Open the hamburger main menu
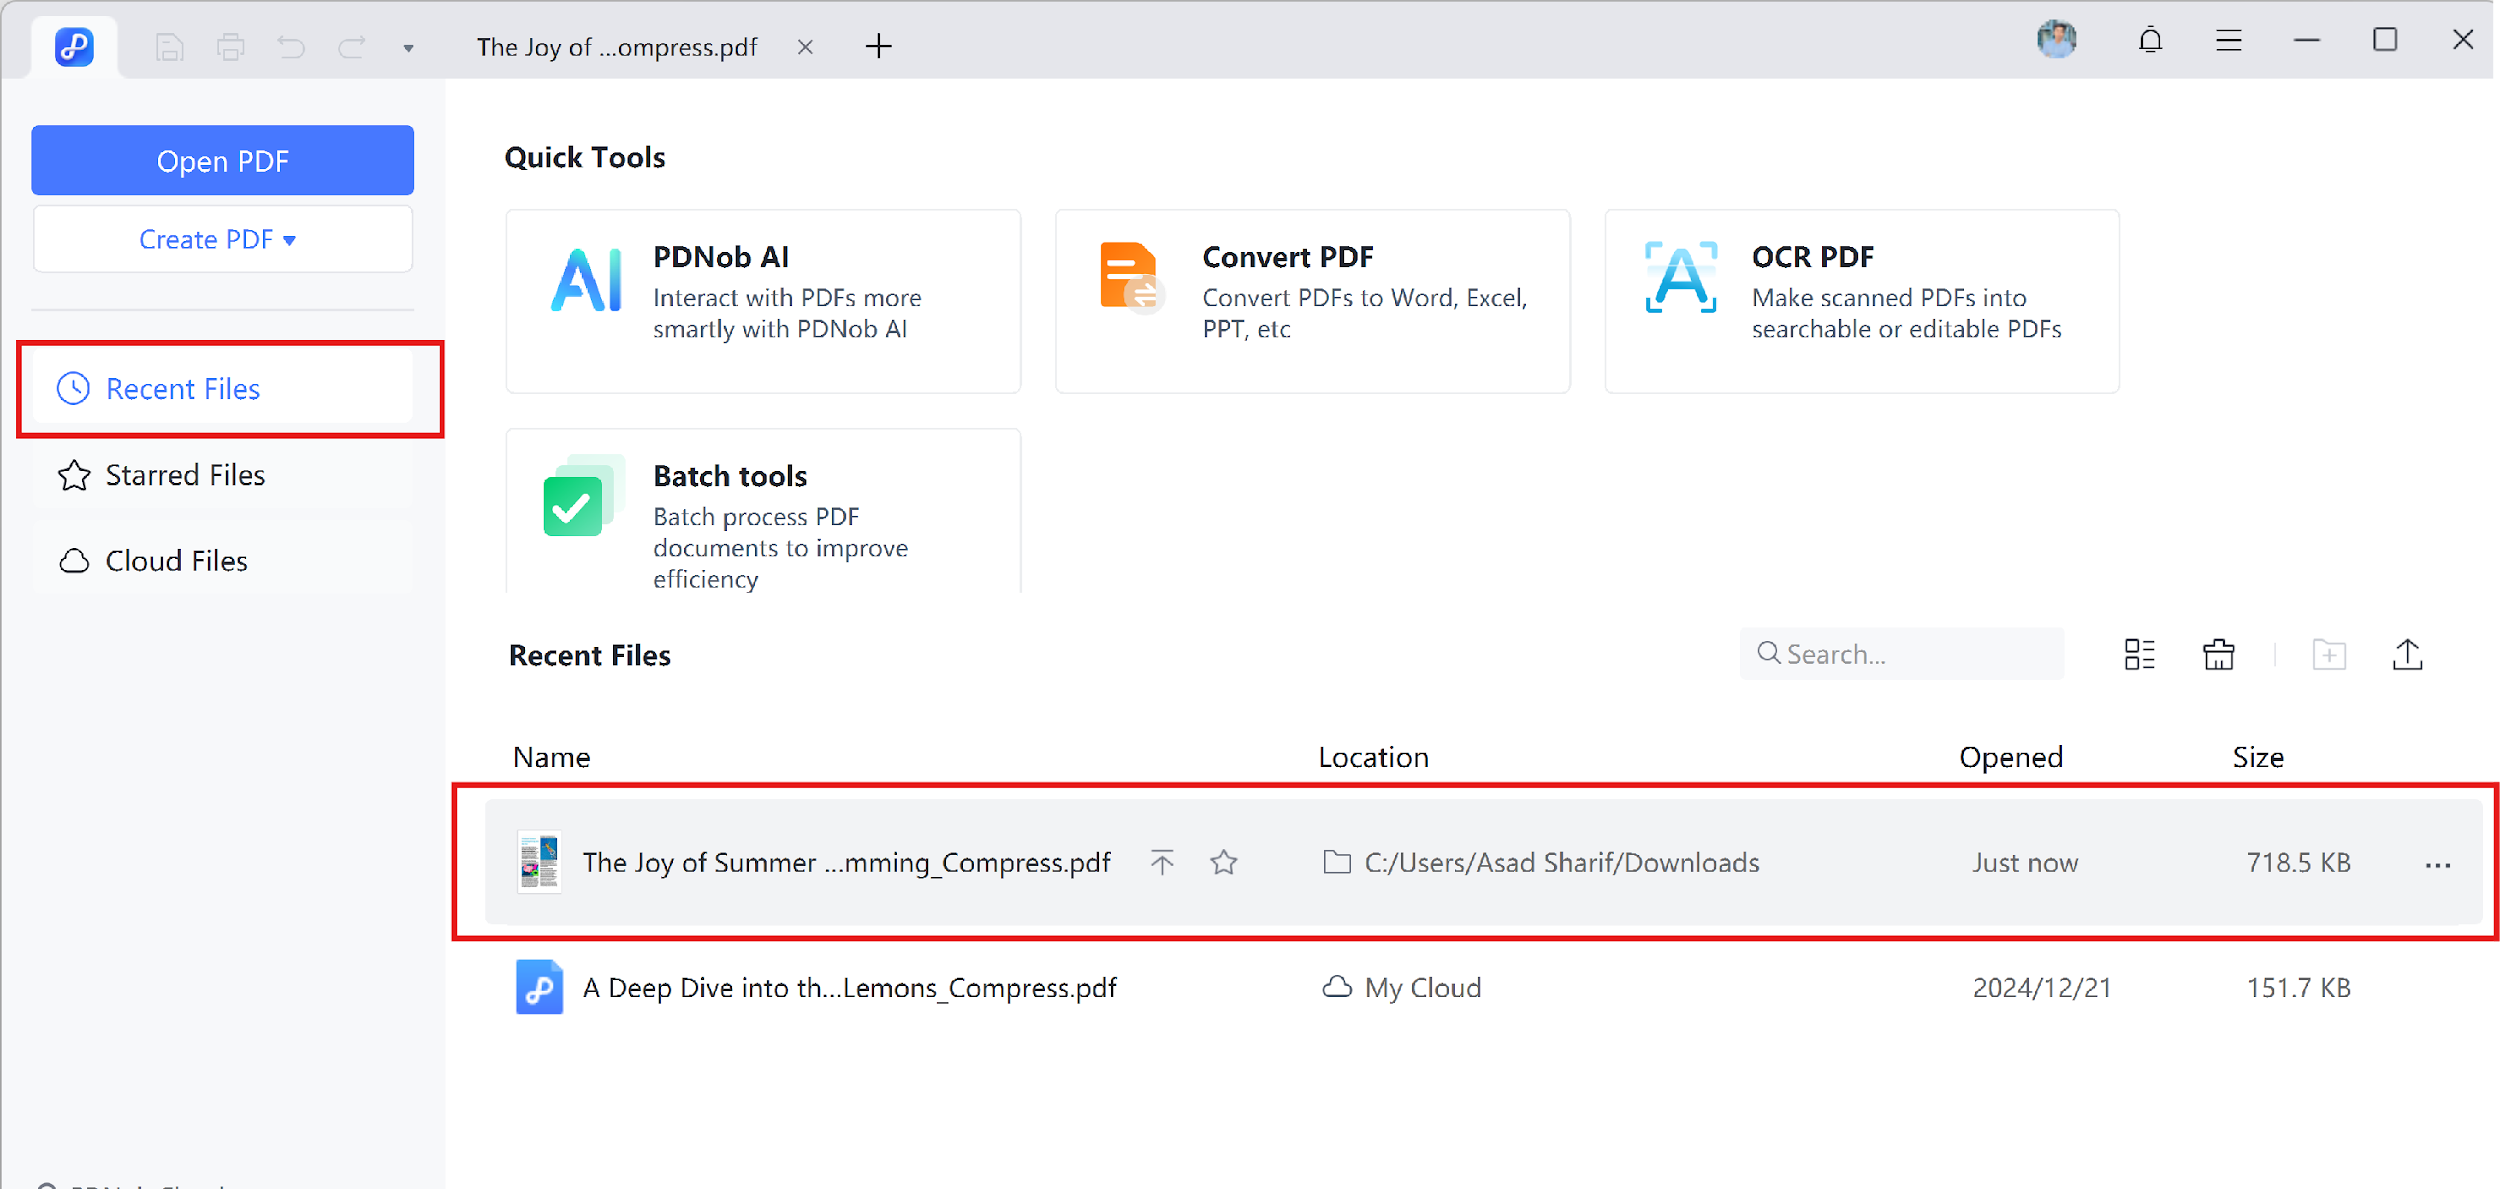The height and width of the screenshot is (1189, 2500). tap(2228, 40)
